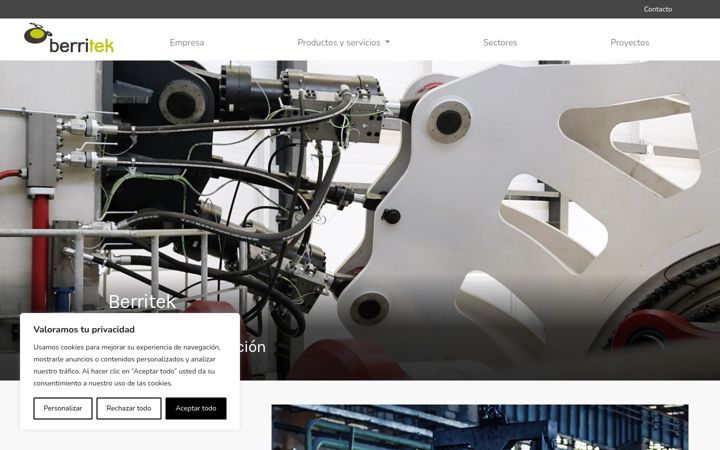
Task: Click the industrial crane thumbnail image
Action: point(480,427)
